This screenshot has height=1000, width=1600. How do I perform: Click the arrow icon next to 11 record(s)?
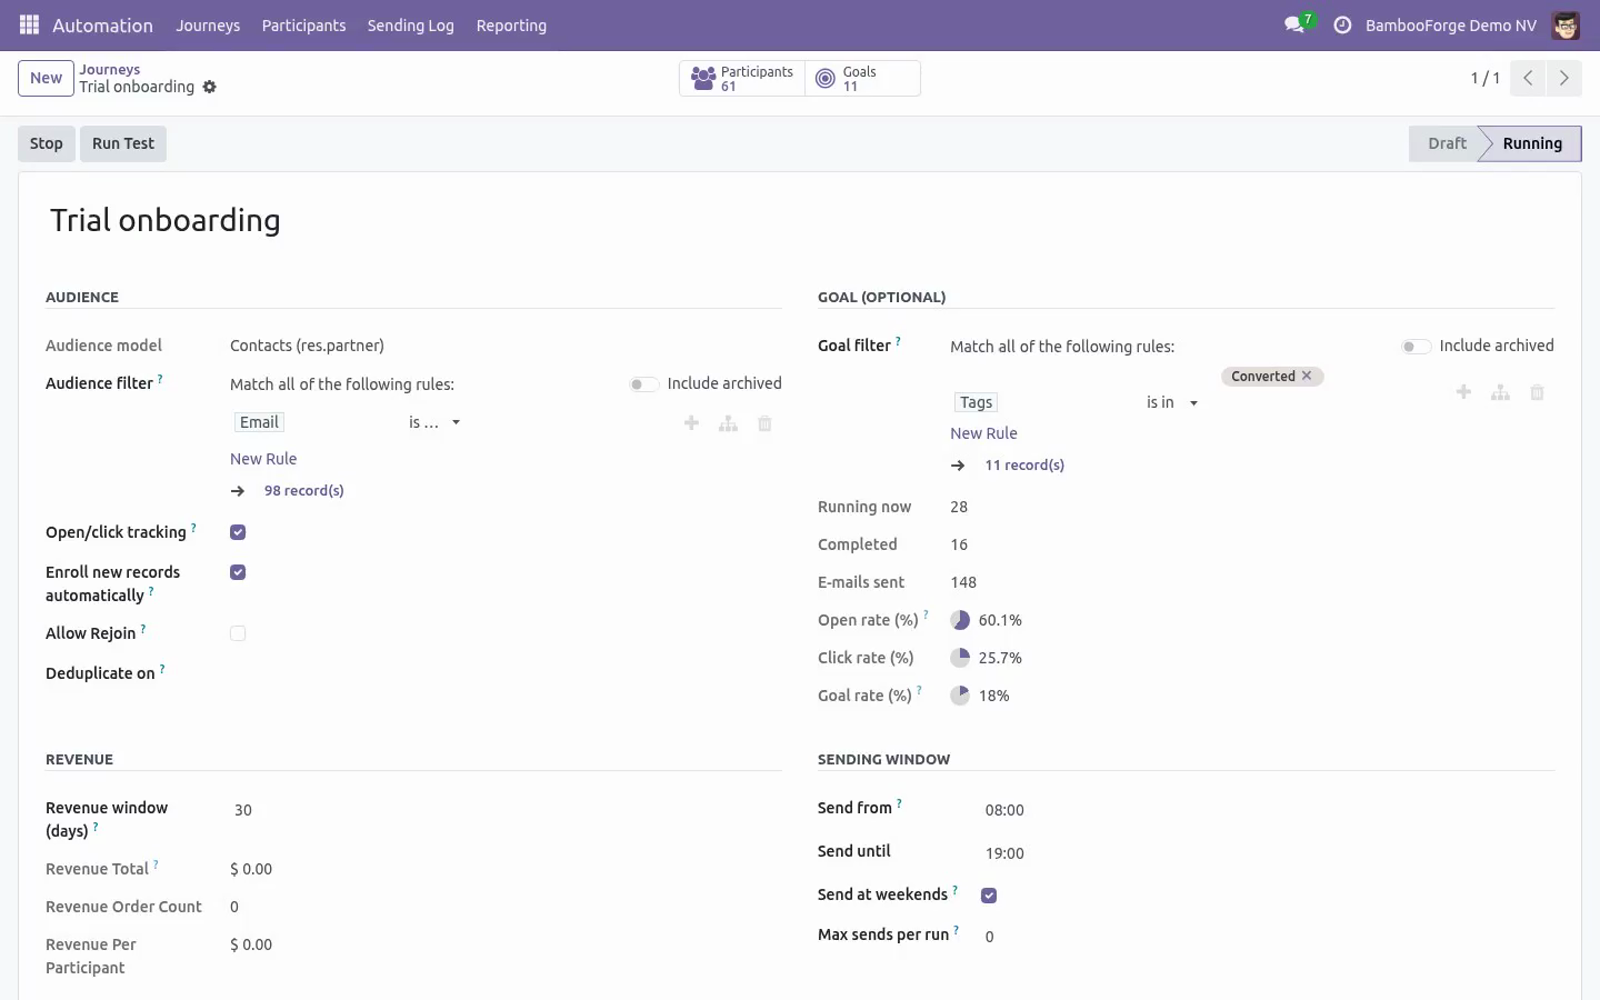[958, 465]
